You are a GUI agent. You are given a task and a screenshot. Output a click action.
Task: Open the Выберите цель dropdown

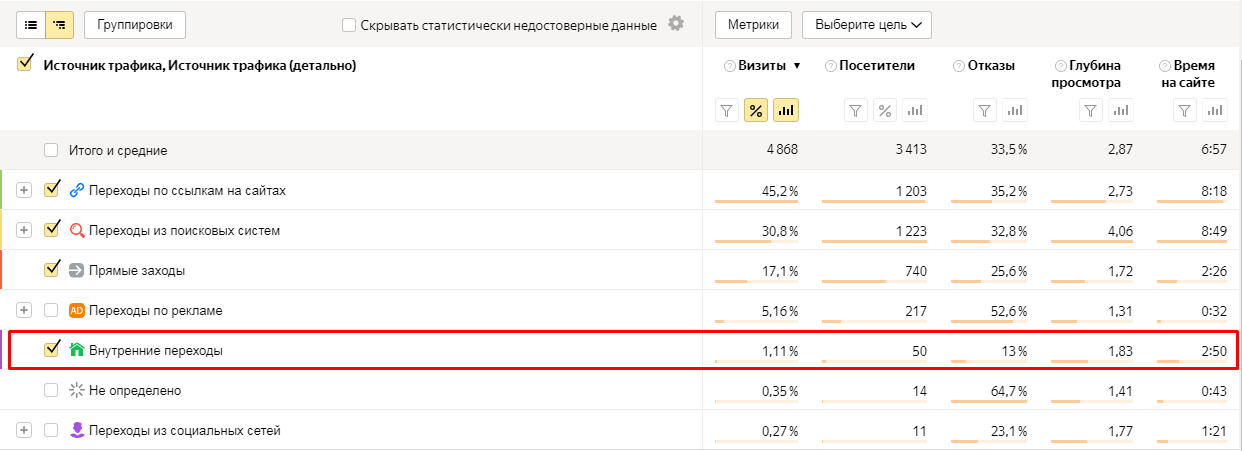point(866,25)
